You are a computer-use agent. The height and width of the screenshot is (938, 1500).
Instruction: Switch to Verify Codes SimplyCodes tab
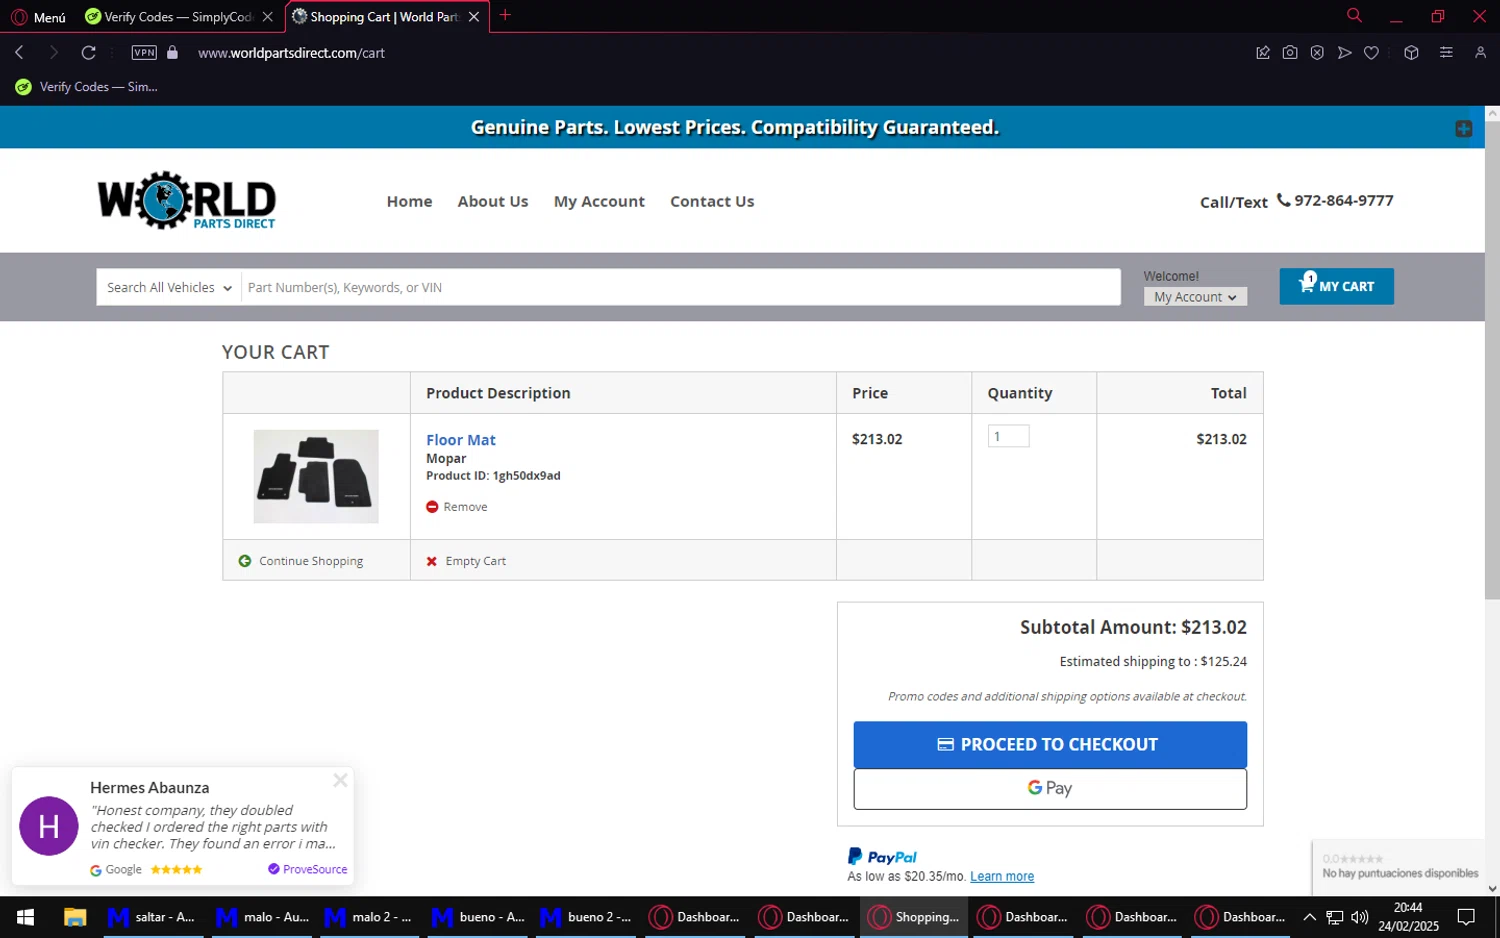178,17
